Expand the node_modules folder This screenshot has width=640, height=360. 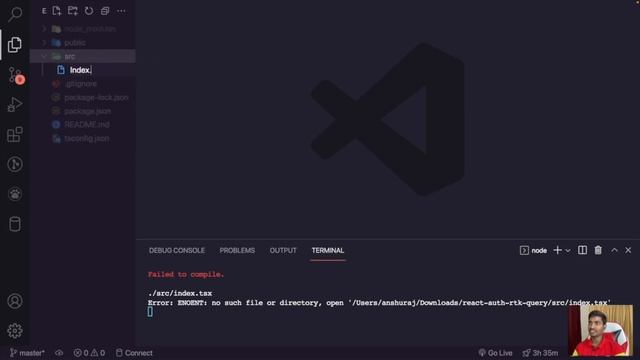click(x=82, y=29)
